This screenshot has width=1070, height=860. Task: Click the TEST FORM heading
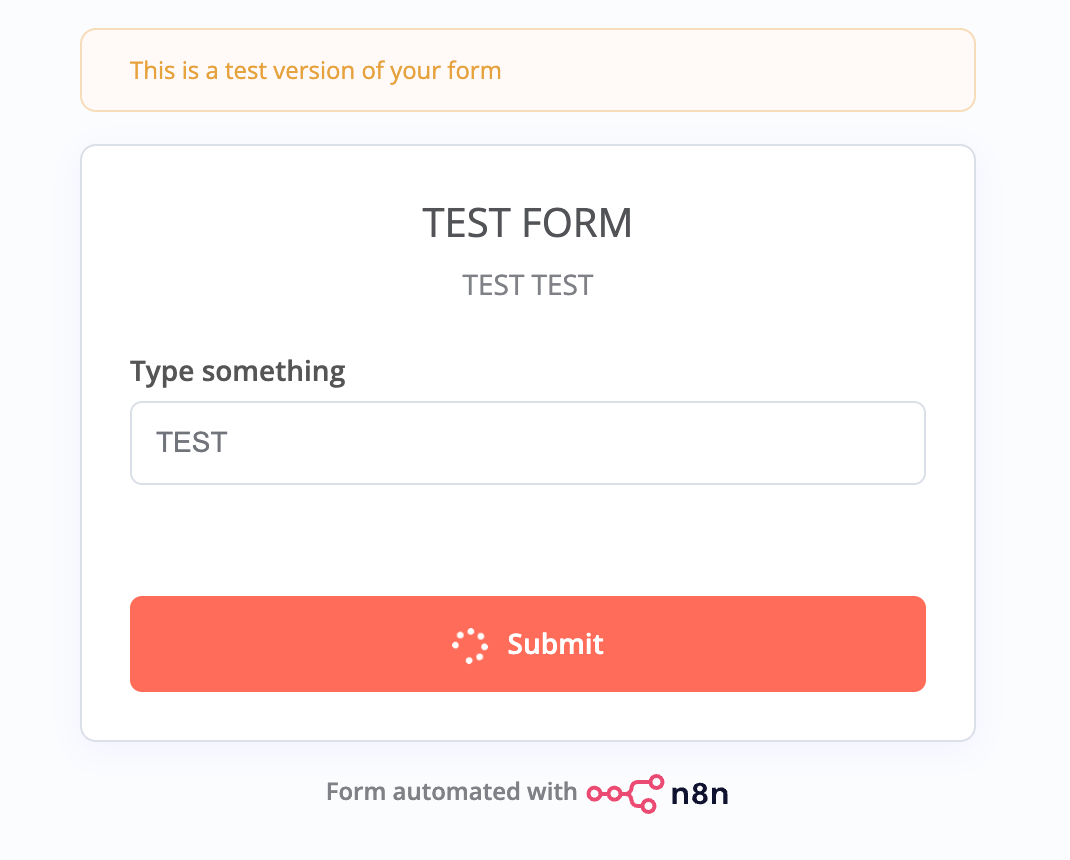[527, 223]
